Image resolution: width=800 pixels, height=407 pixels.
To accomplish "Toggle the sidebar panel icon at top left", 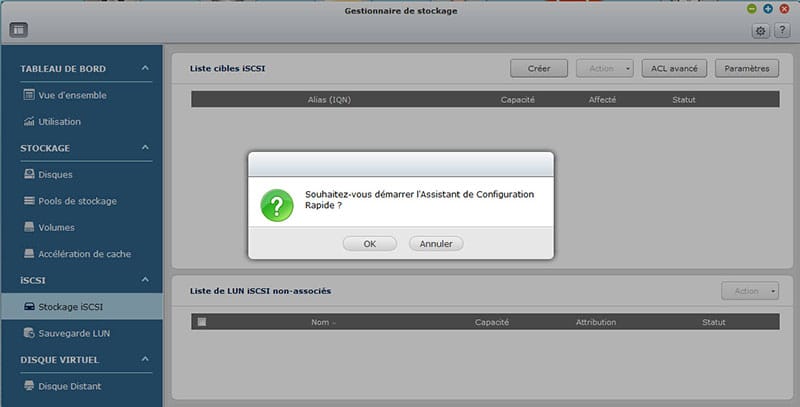I will (18, 30).
